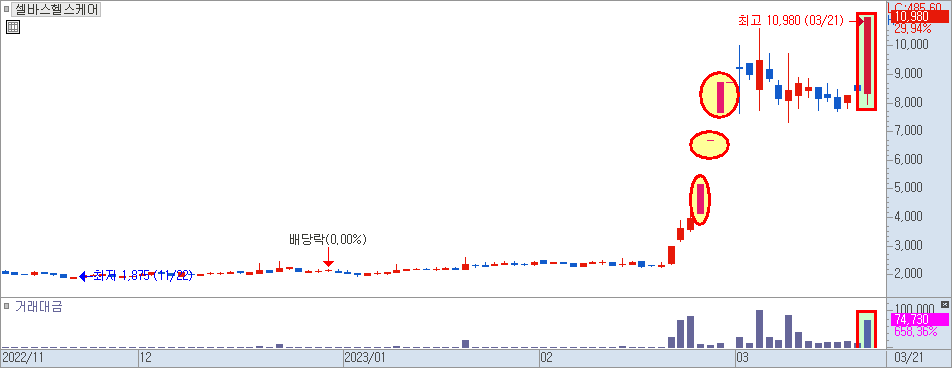This screenshot has width=952, height=368.
Task: Close the 거래대금 volume panel
Action: (x=945, y=304)
